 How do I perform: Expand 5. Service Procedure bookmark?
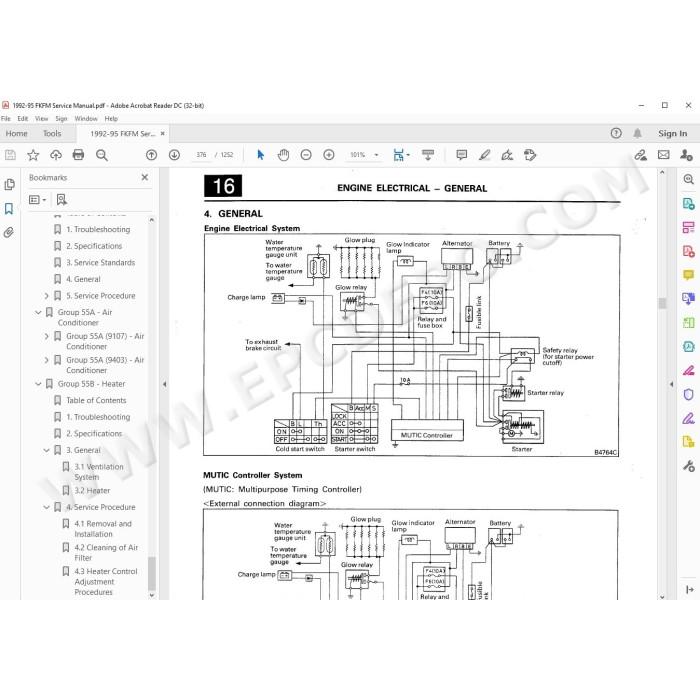[46, 296]
